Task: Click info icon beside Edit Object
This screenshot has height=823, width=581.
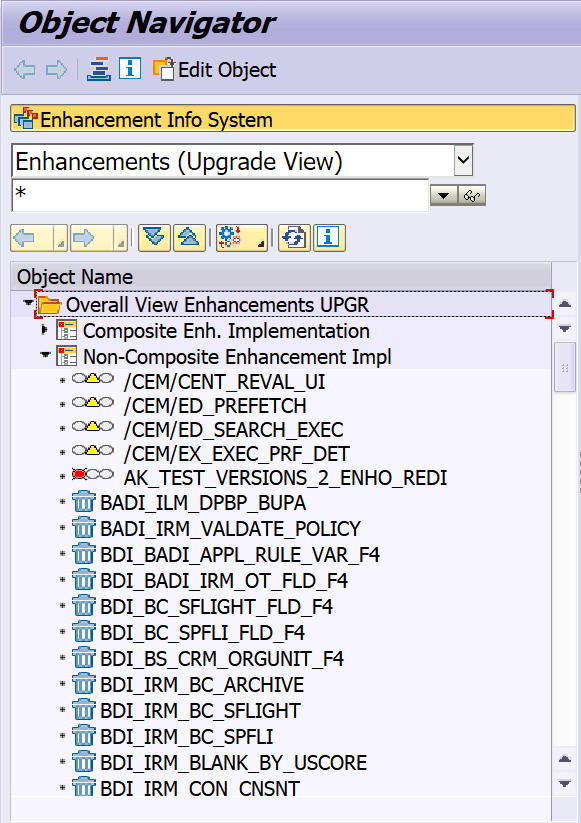Action: tap(130, 68)
